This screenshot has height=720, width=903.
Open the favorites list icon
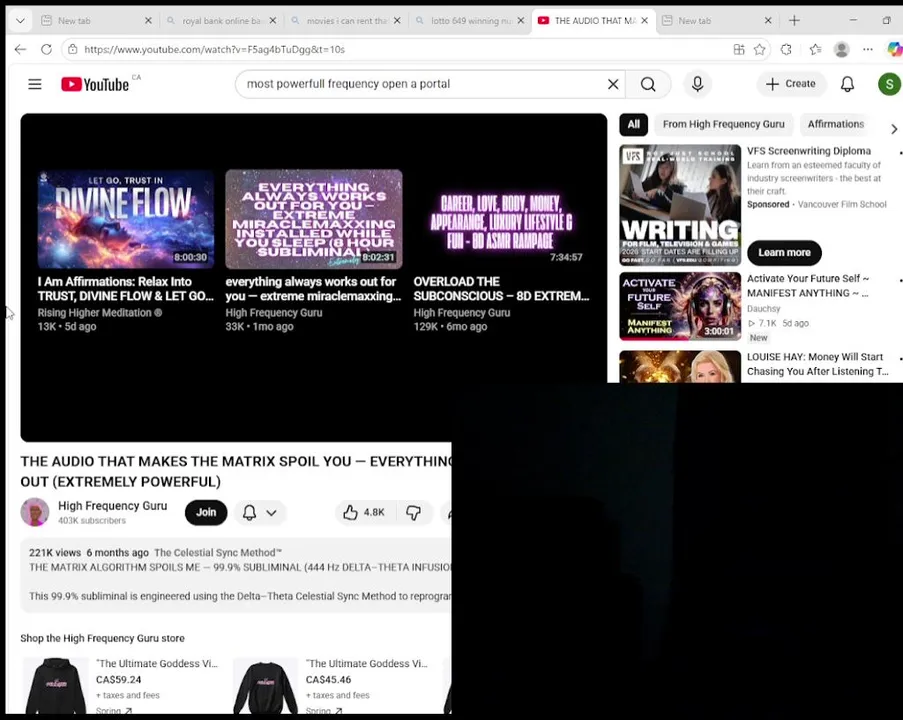815,50
